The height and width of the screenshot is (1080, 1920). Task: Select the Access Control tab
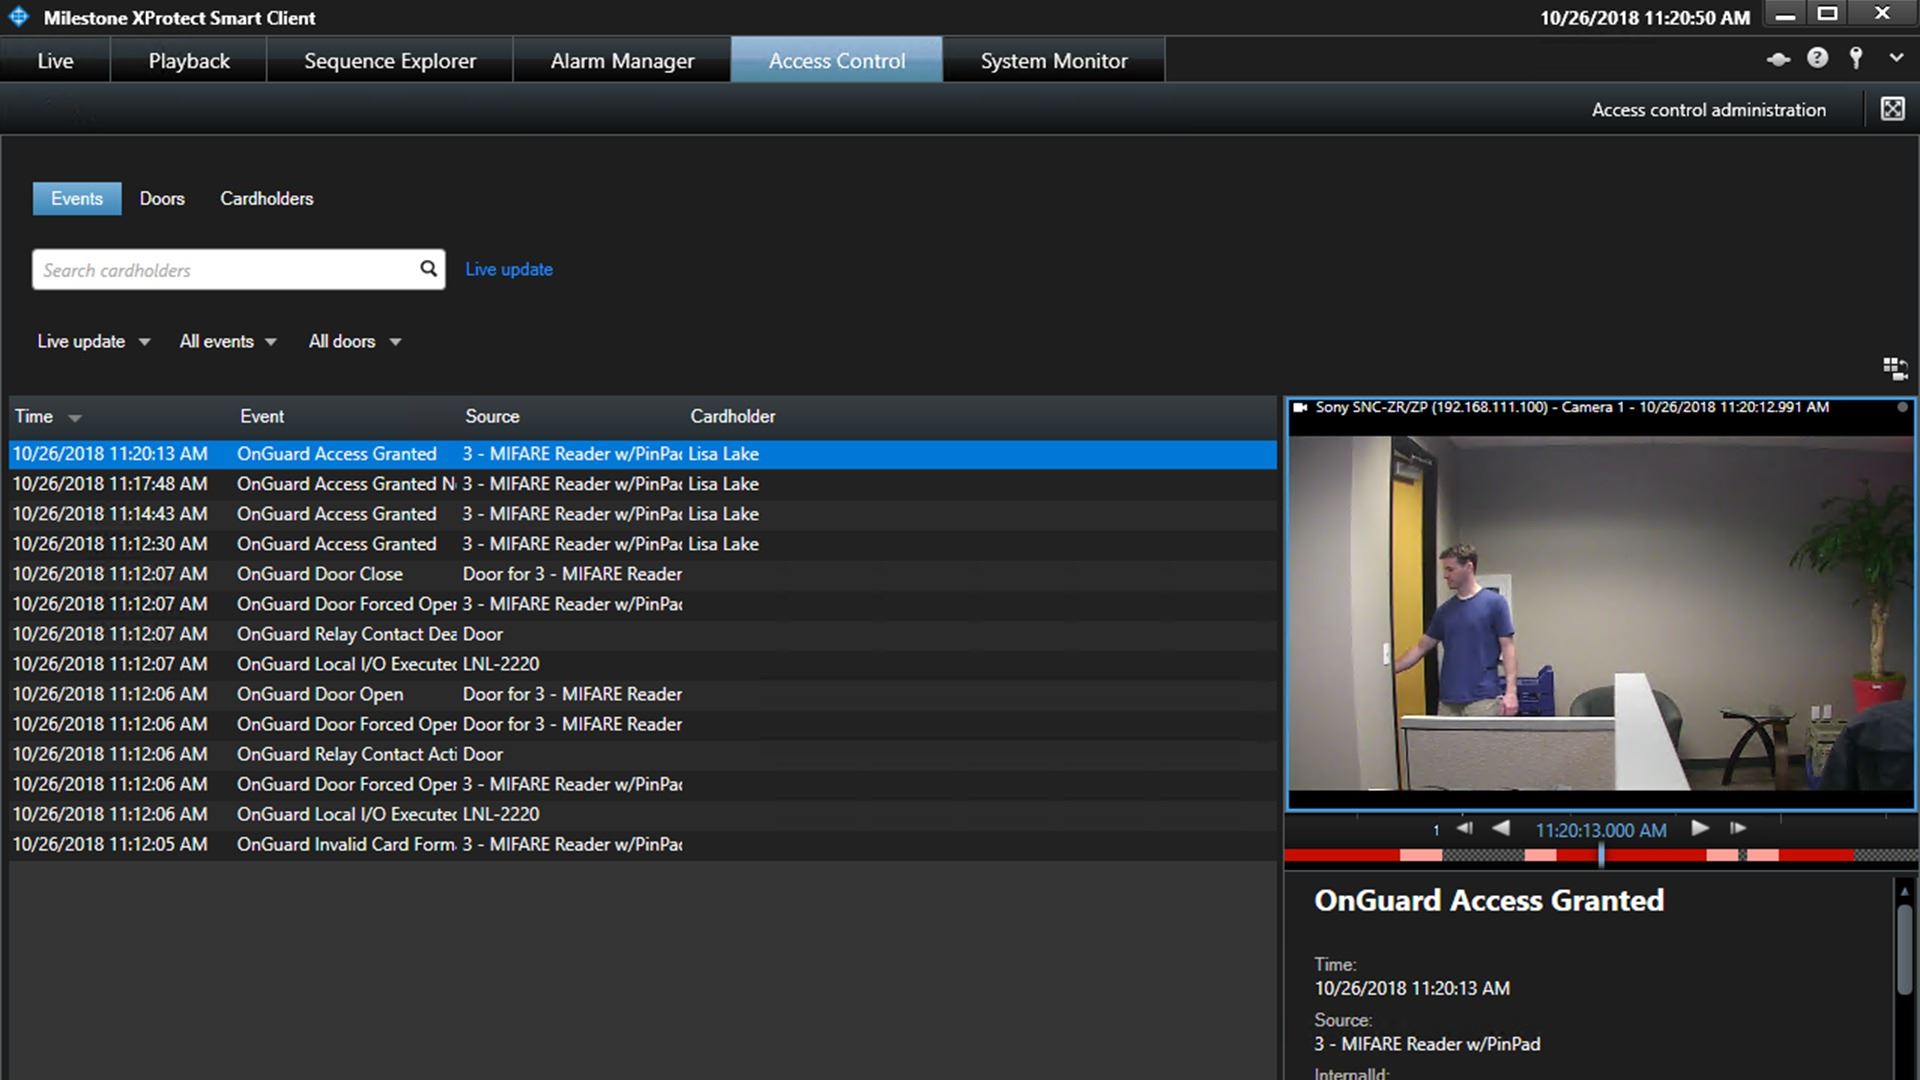click(837, 60)
